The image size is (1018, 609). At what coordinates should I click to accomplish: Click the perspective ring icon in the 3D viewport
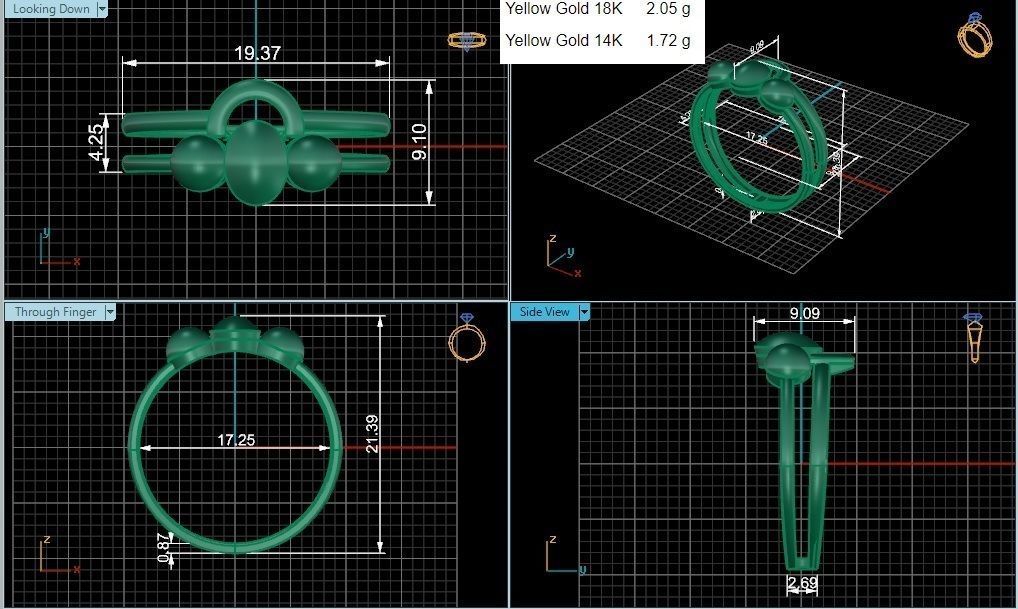point(975,35)
